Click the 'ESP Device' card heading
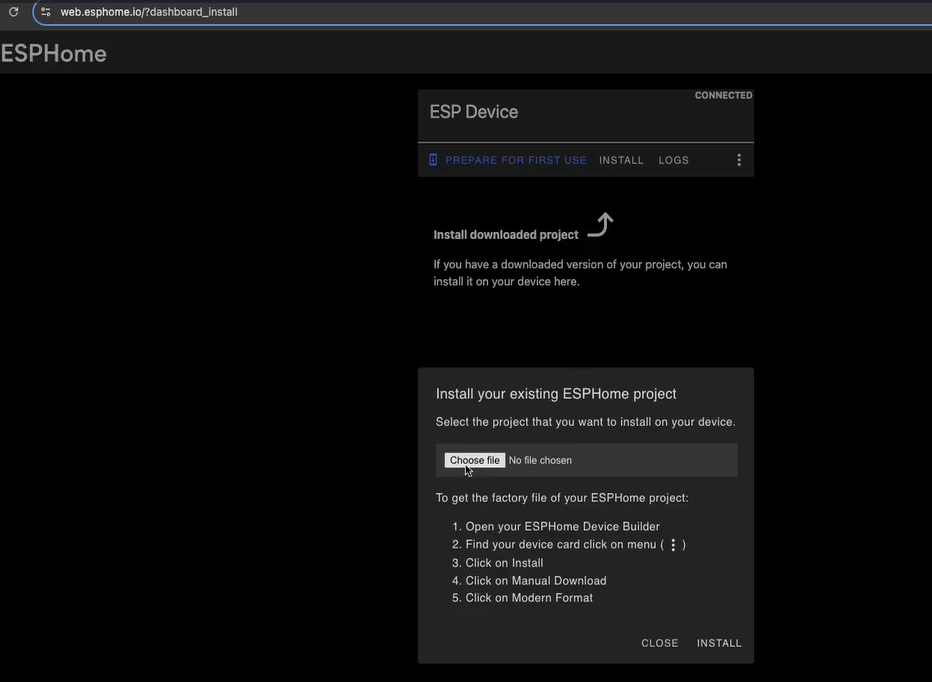 coord(474,112)
